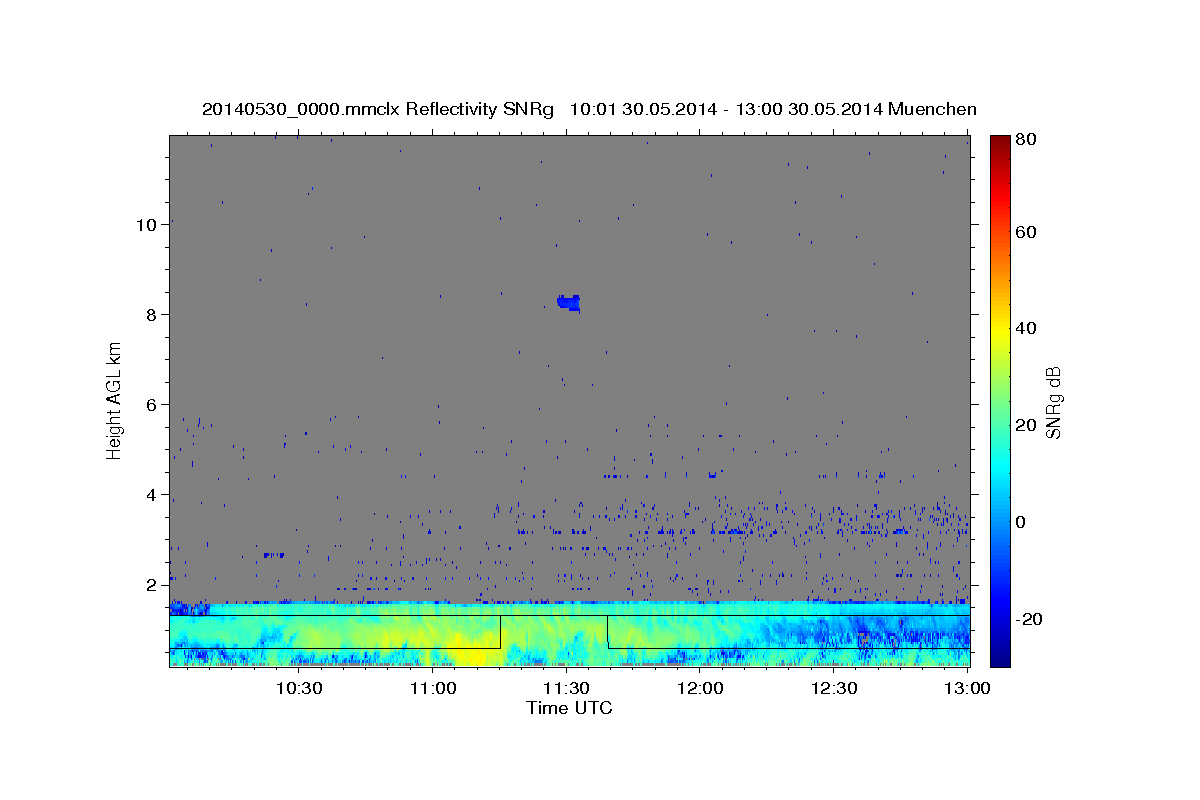Click the blue echo blob near 8 km

[569, 302]
